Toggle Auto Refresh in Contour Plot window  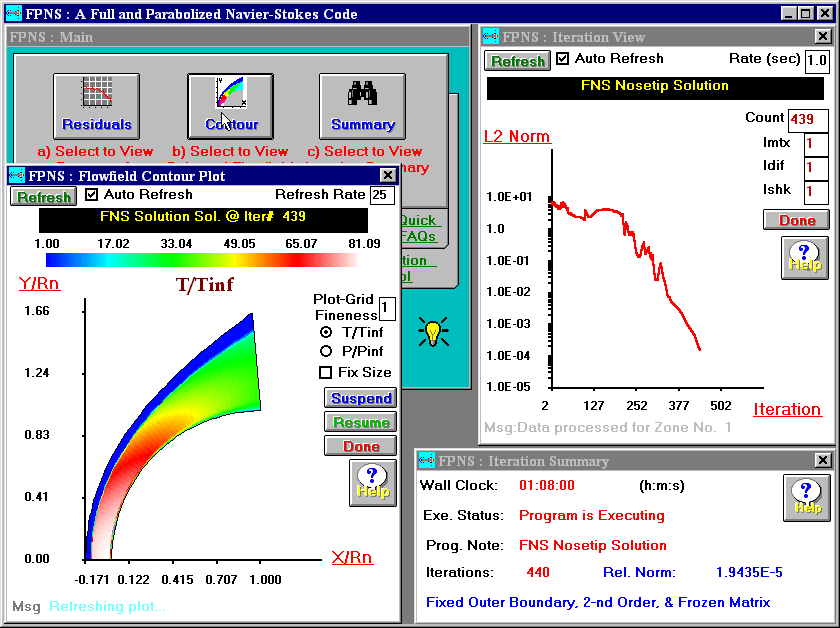pyautogui.click(x=93, y=195)
